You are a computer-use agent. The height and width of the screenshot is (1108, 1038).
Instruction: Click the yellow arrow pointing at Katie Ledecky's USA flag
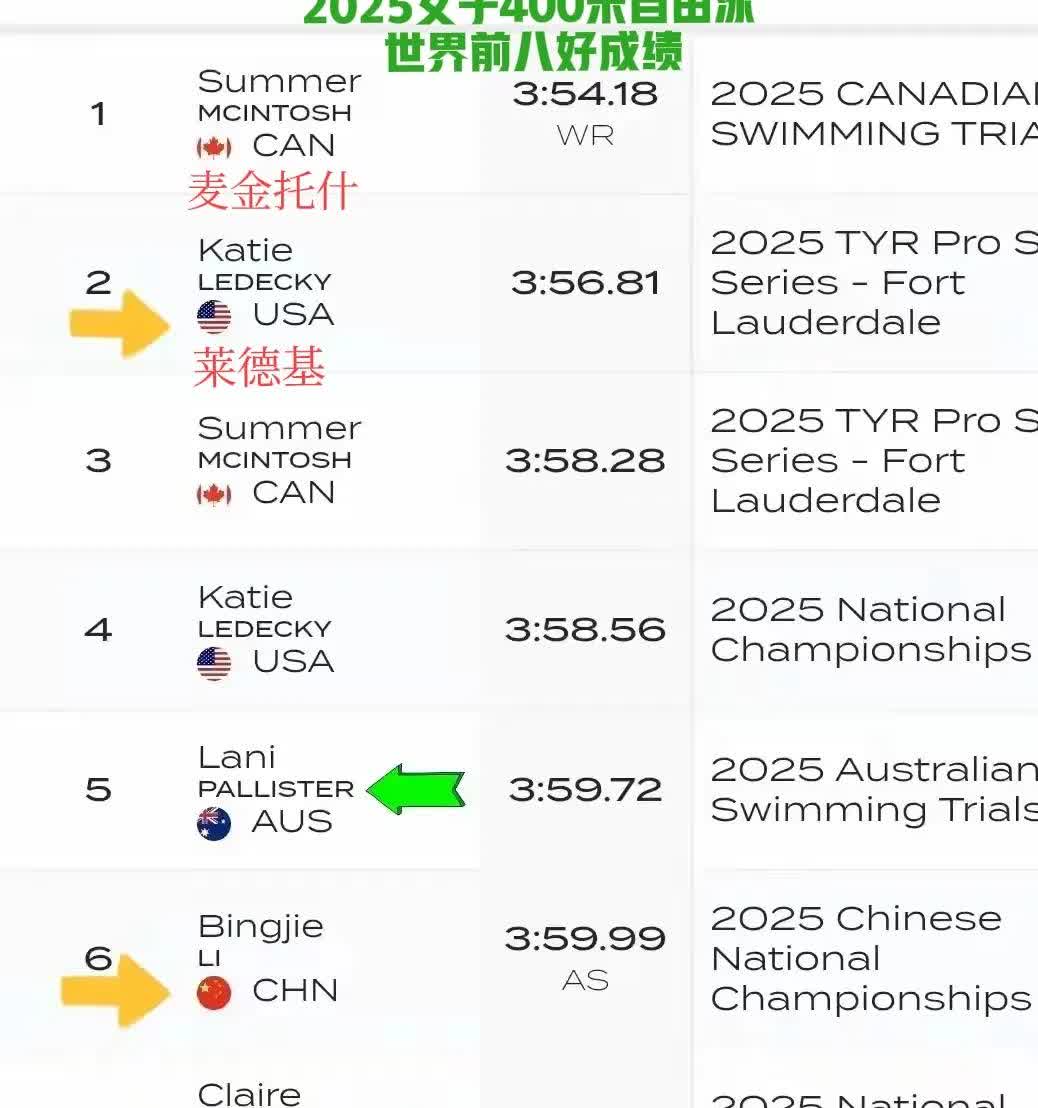[118, 322]
